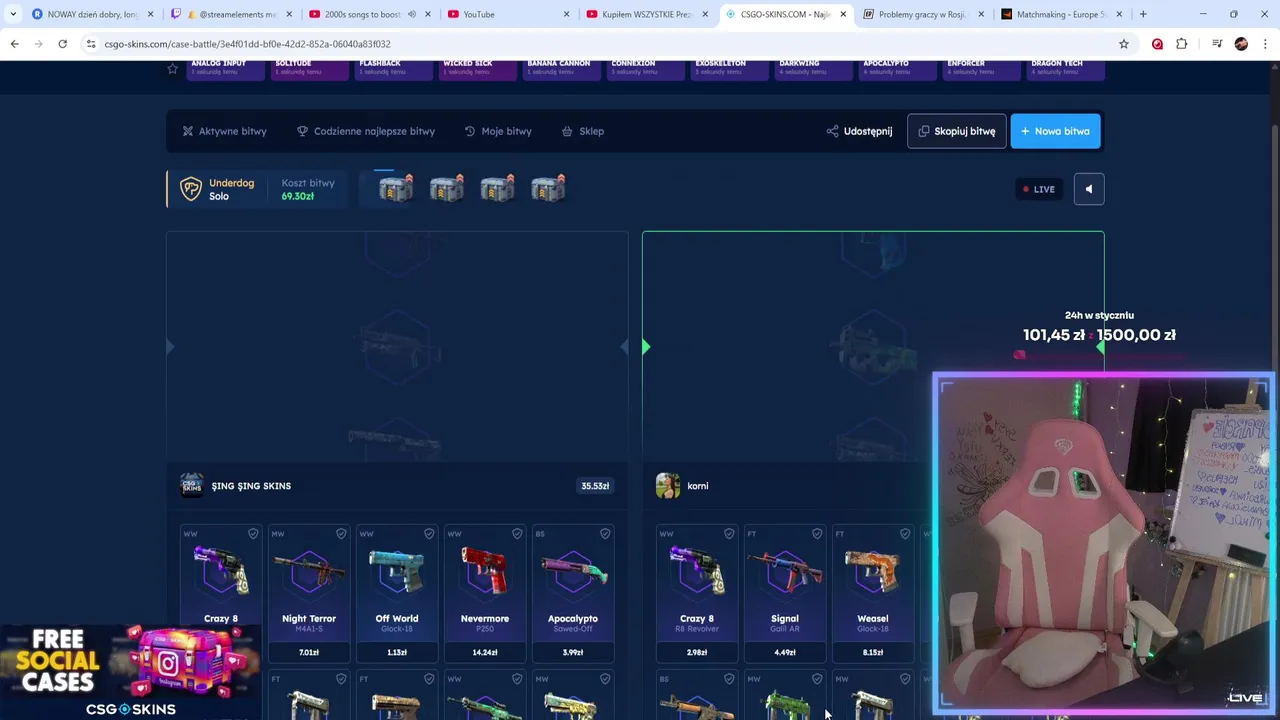
Task: Open Moje bitwy tab
Action: (x=498, y=131)
